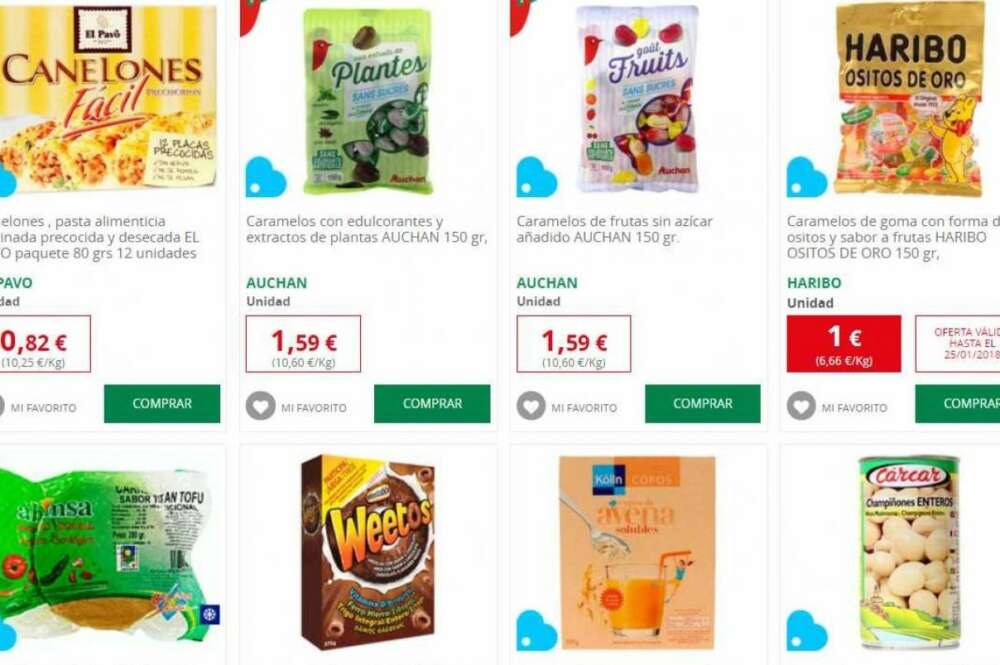Click Comprar for Auchan frutas sin azúcar

point(703,404)
